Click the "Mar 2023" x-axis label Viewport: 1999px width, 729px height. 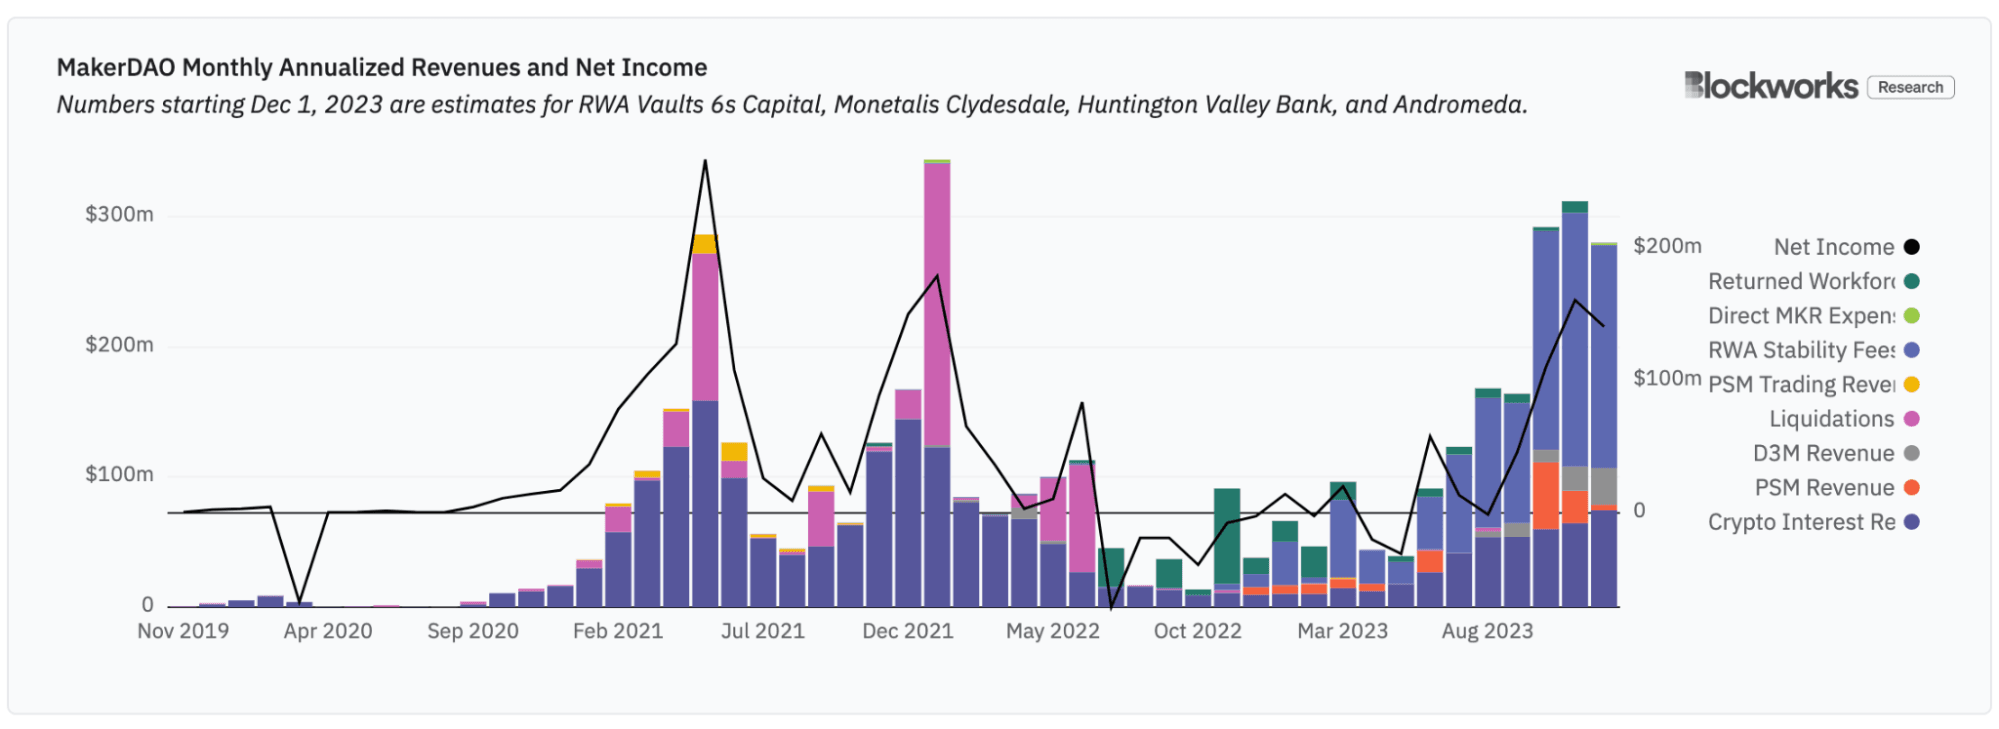1343,631
